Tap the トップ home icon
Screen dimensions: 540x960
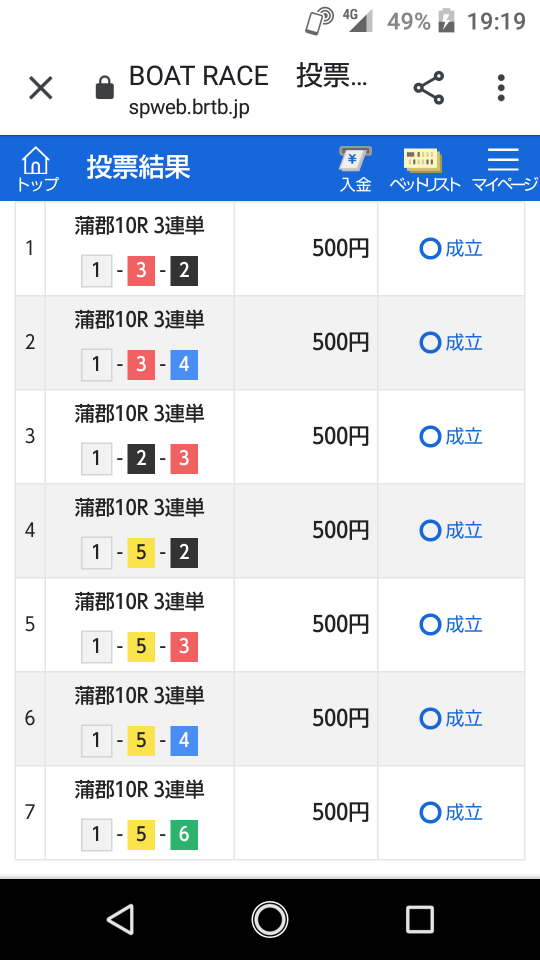click(x=37, y=168)
